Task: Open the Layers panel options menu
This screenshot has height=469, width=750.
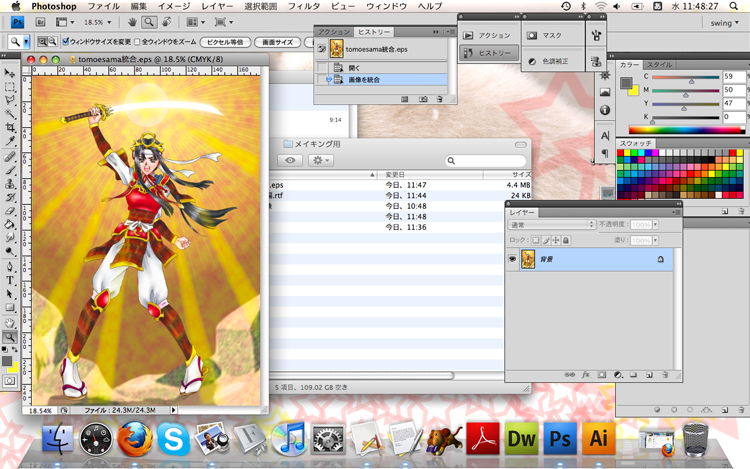Action: 676,212
